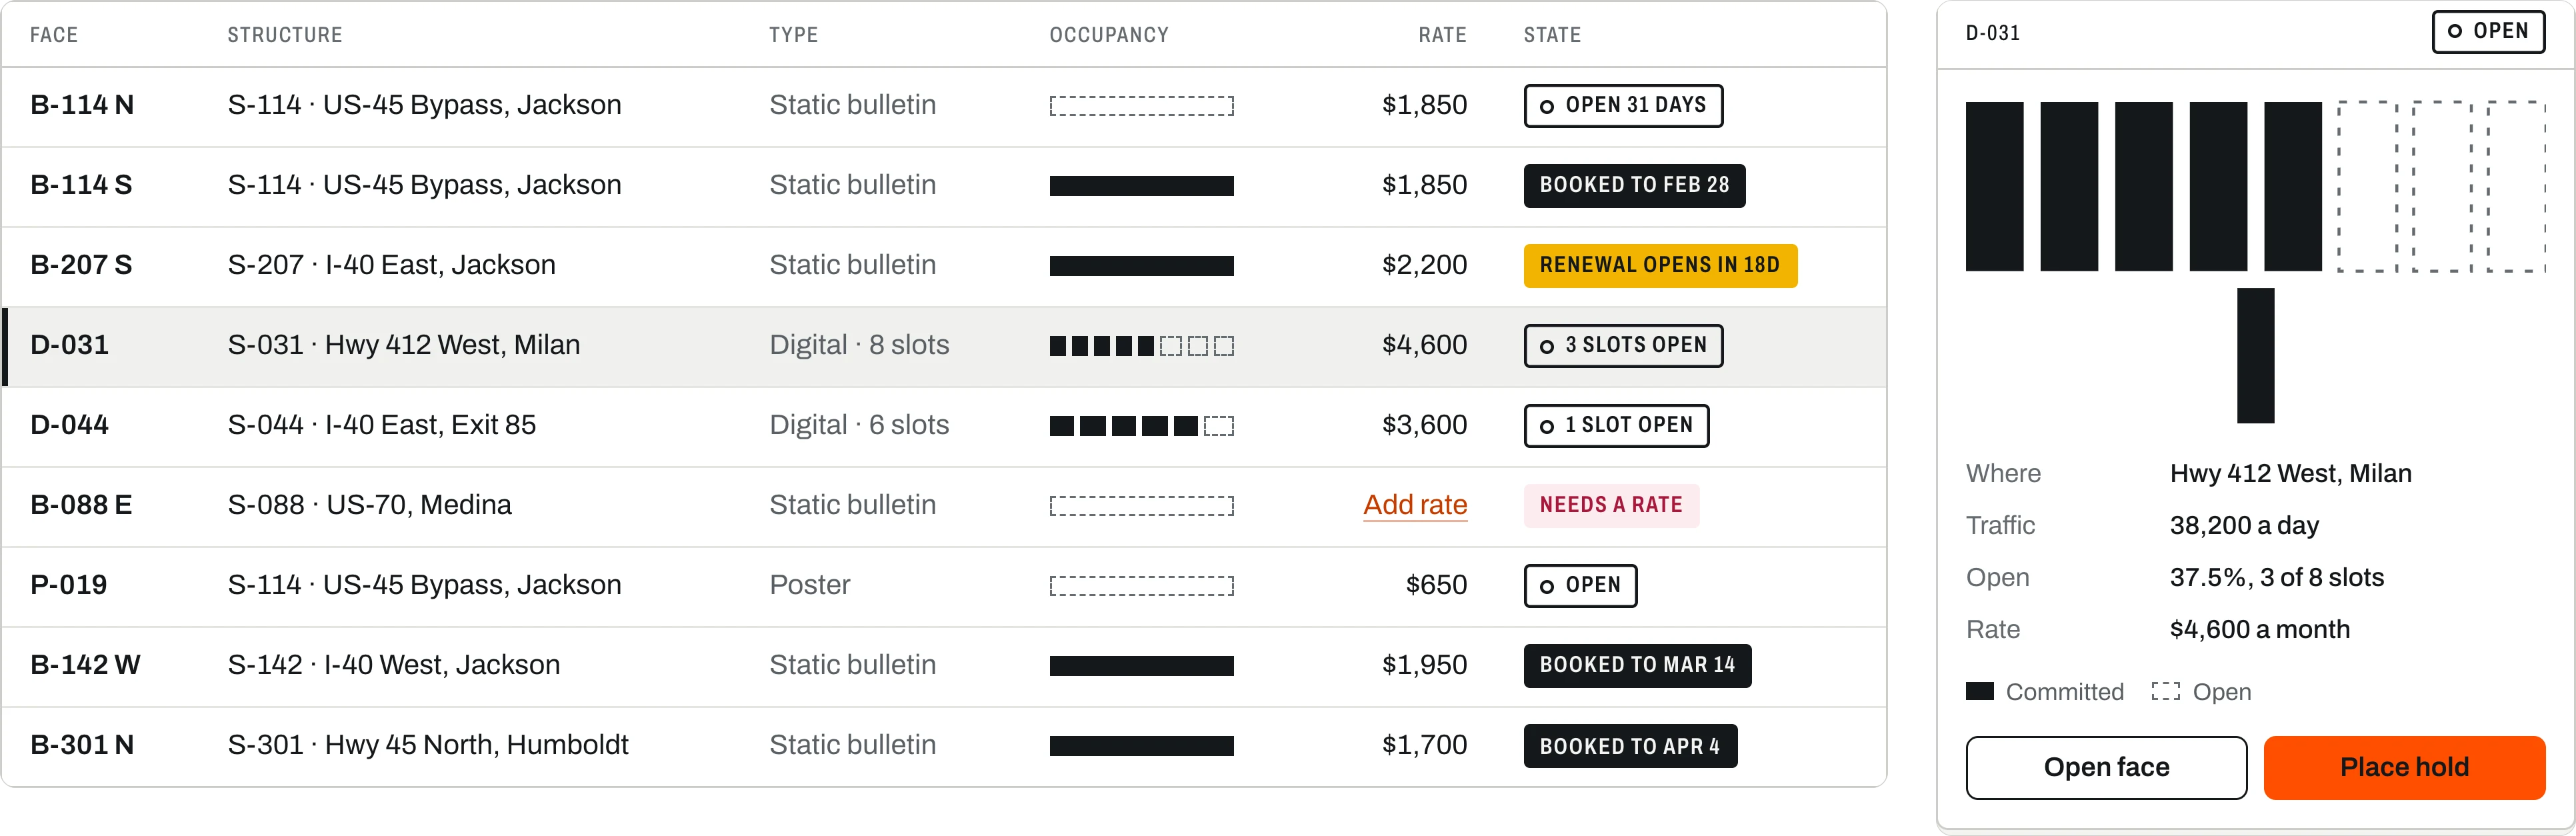Sort by the TYPE column header

click(x=794, y=35)
